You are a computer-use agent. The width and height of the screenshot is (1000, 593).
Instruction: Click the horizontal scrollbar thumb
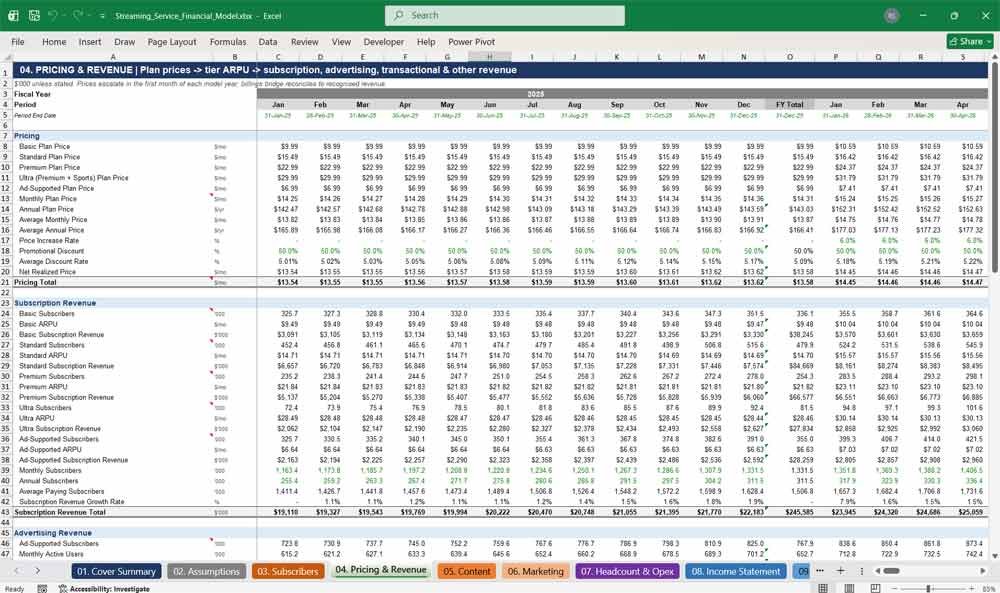[x=891, y=571]
